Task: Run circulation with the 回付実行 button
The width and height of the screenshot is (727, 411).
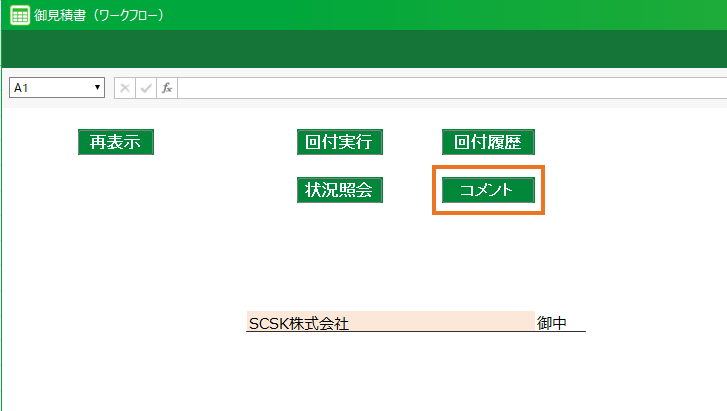Action: click(x=339, y=142)
